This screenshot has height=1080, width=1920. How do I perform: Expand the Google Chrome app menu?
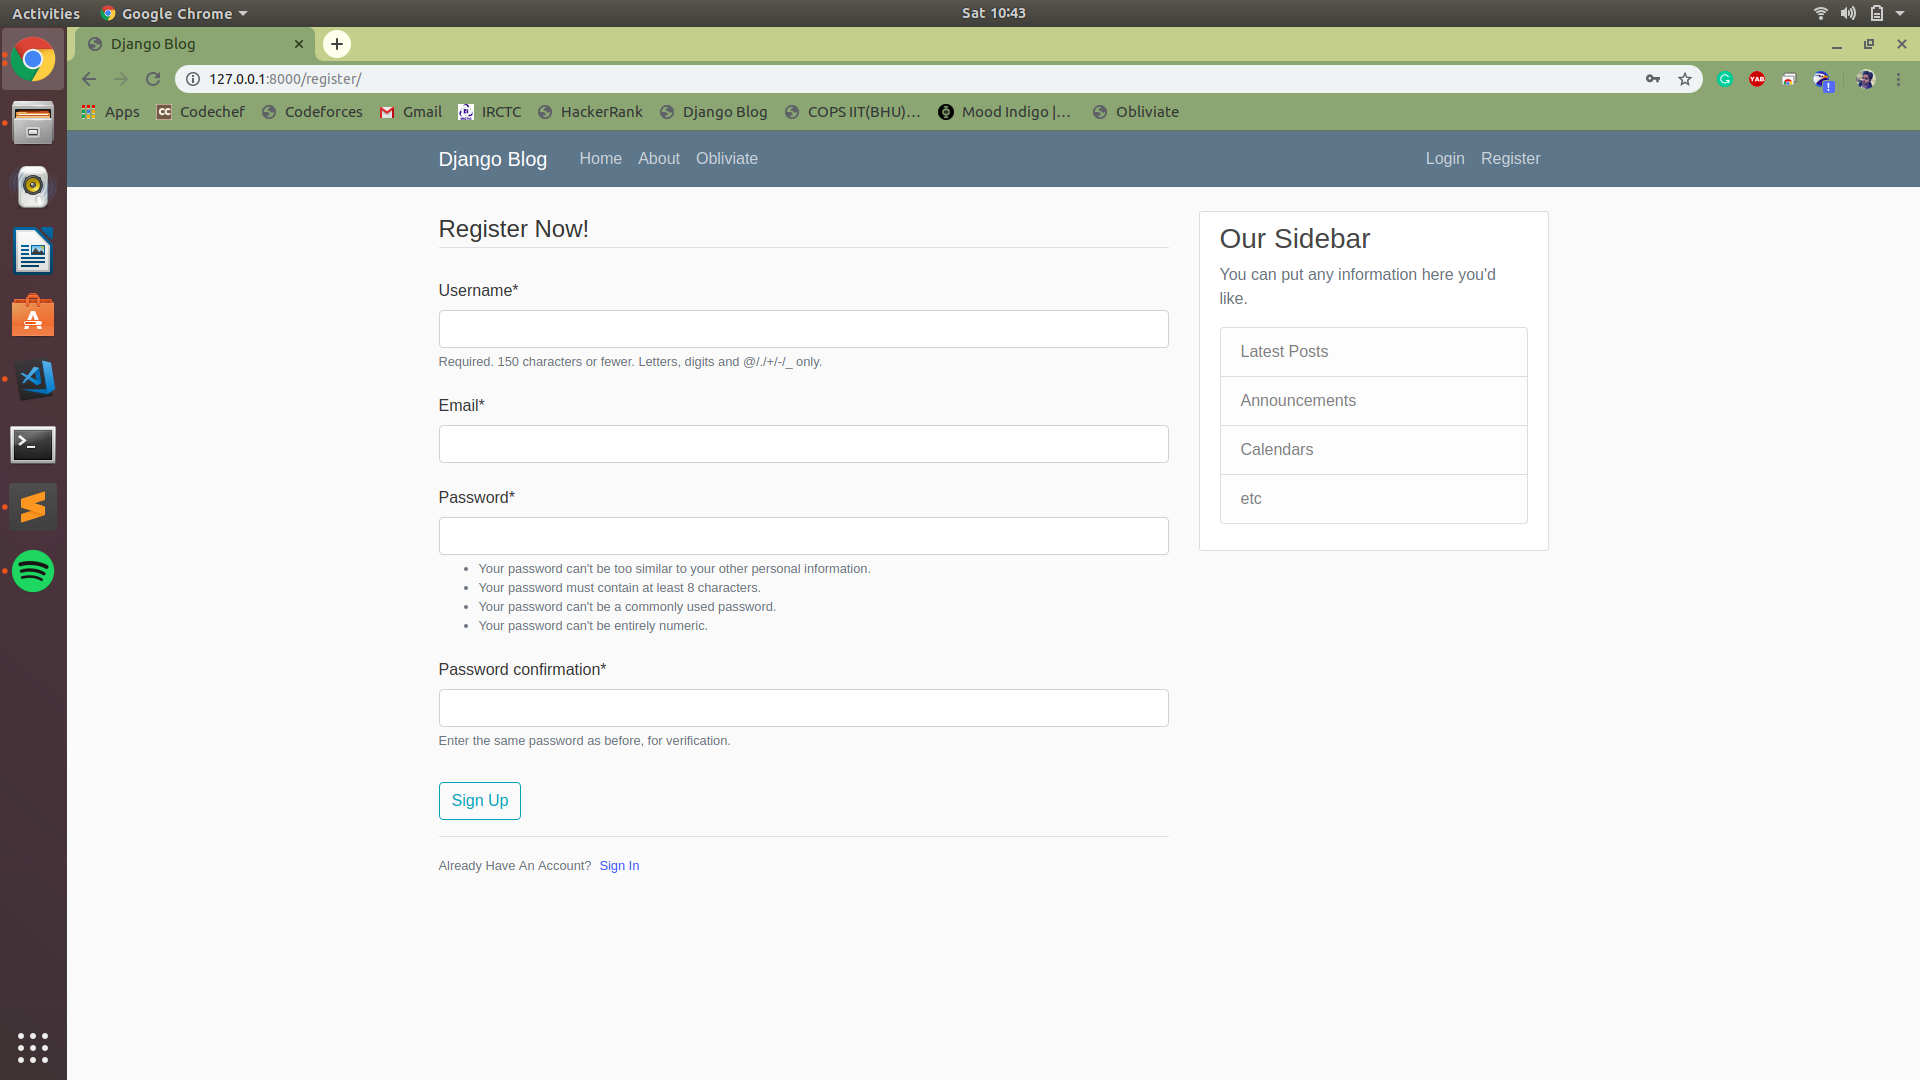tap(175, 13)
